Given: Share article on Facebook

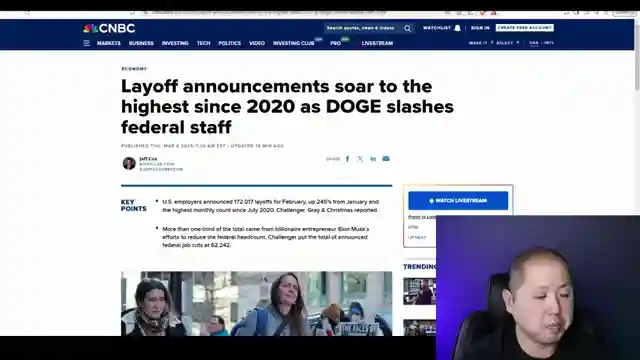Looking at the screenshot, I should click(x=347, y=159).
